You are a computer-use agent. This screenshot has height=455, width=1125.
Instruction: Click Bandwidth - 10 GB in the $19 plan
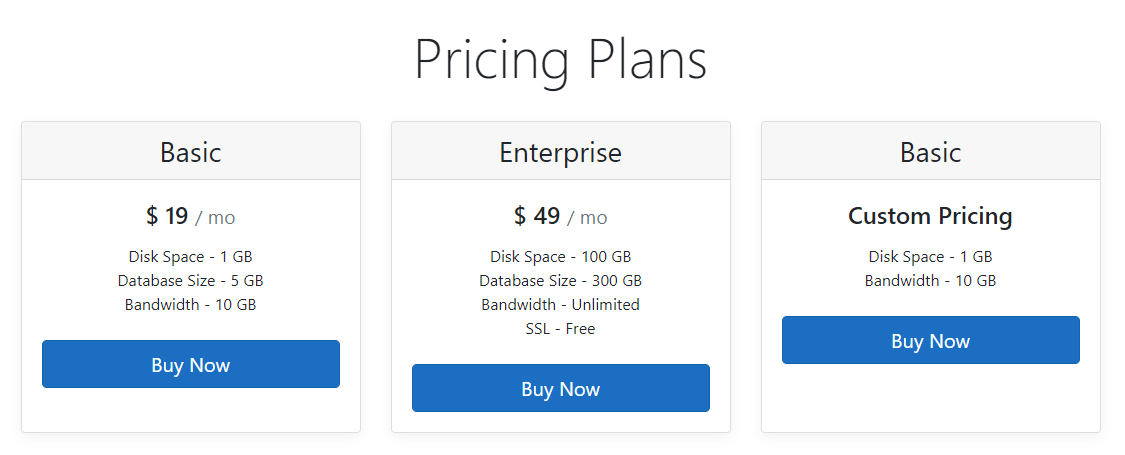click(x=191, y=304)
